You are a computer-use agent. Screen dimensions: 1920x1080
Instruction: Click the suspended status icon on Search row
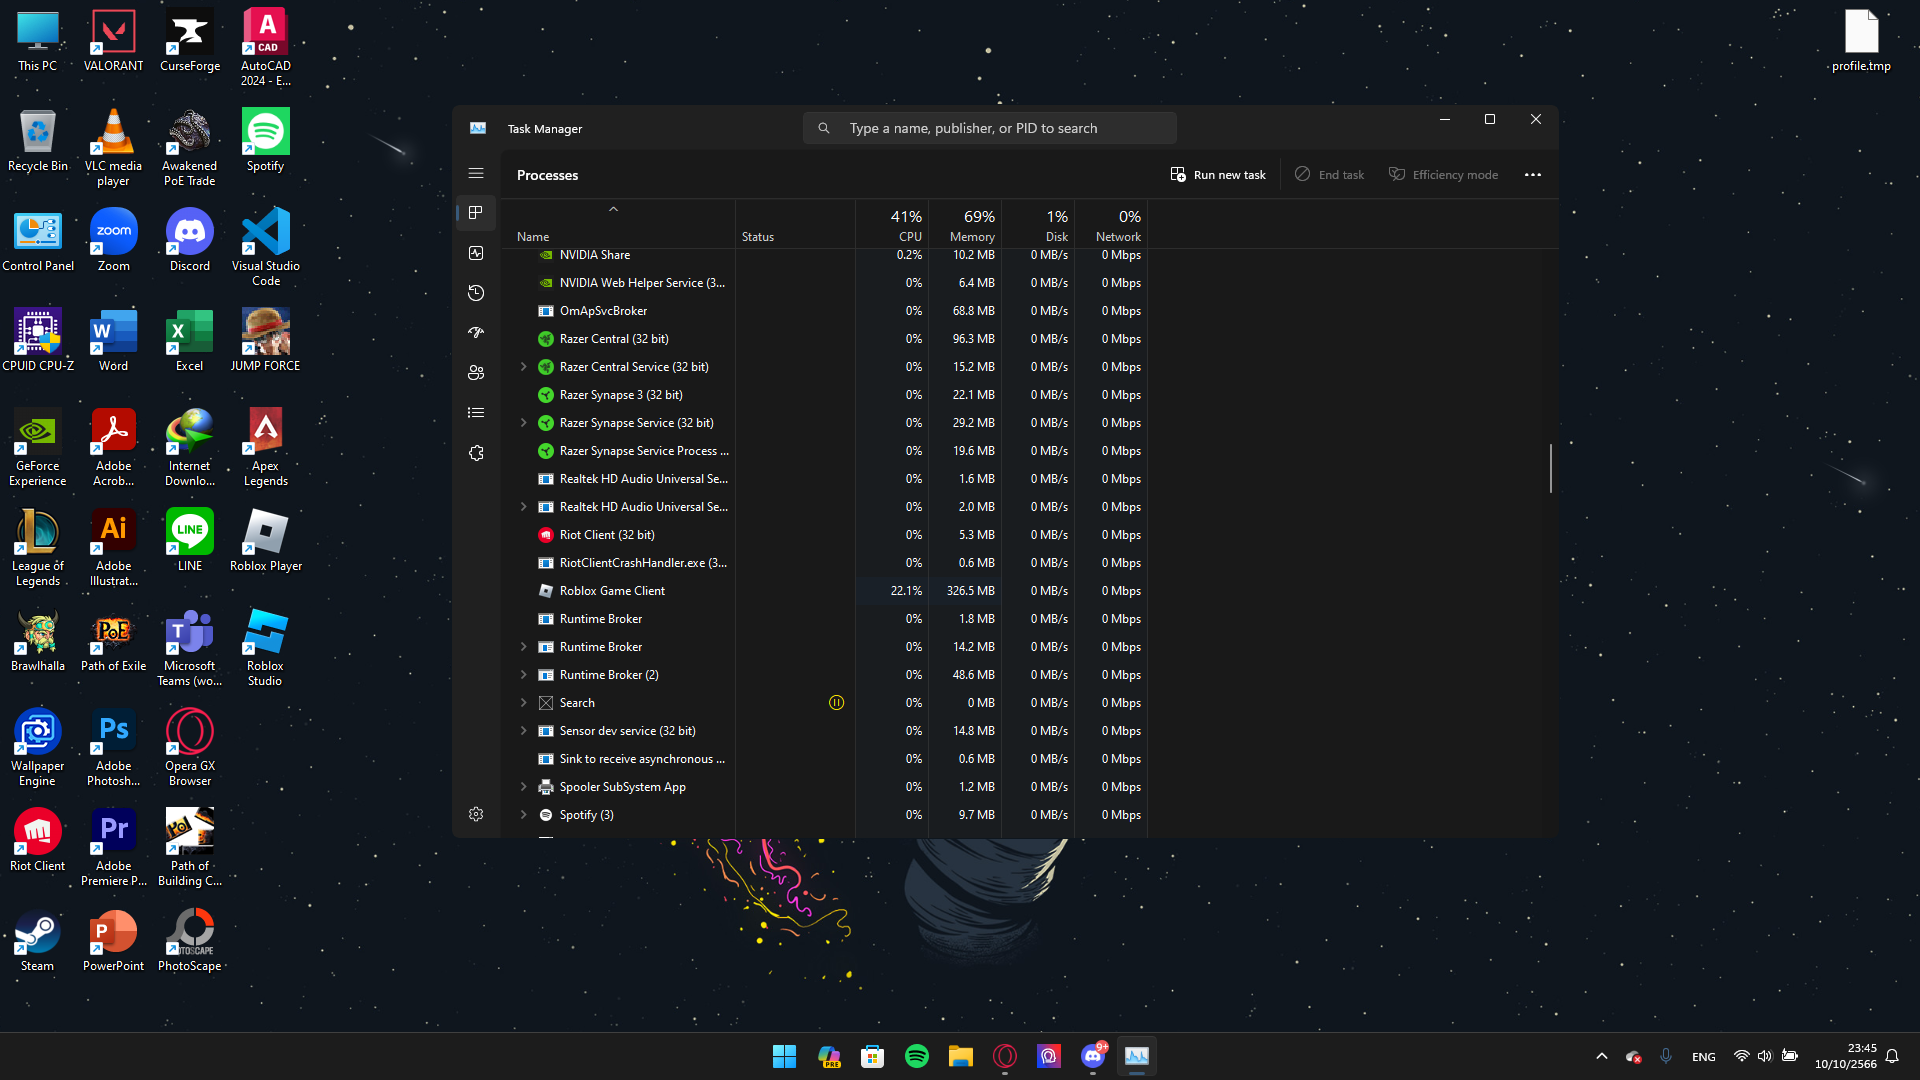pos(836,703)
